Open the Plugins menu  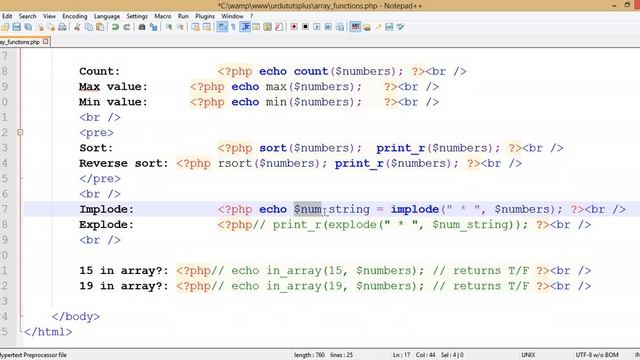pos(205,16)
